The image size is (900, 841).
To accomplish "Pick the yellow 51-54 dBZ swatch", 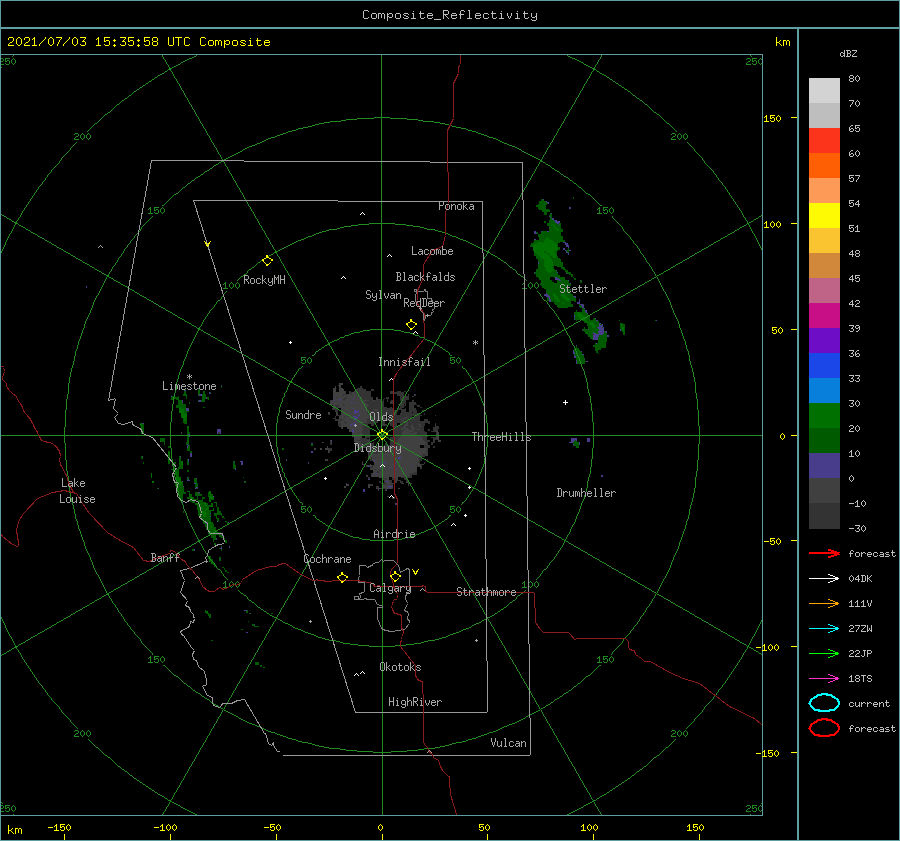I will point(824,216).
